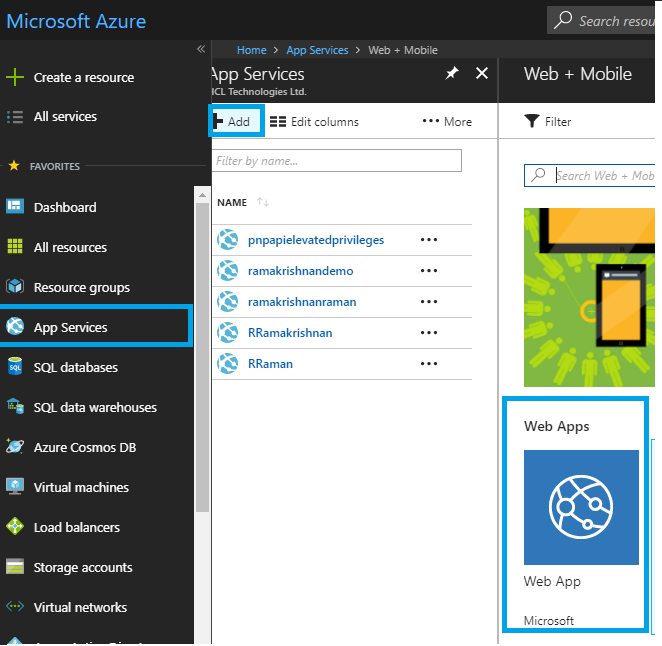Click the Web App blue tile icon
The image size is (662, 646).
[581, 507]
